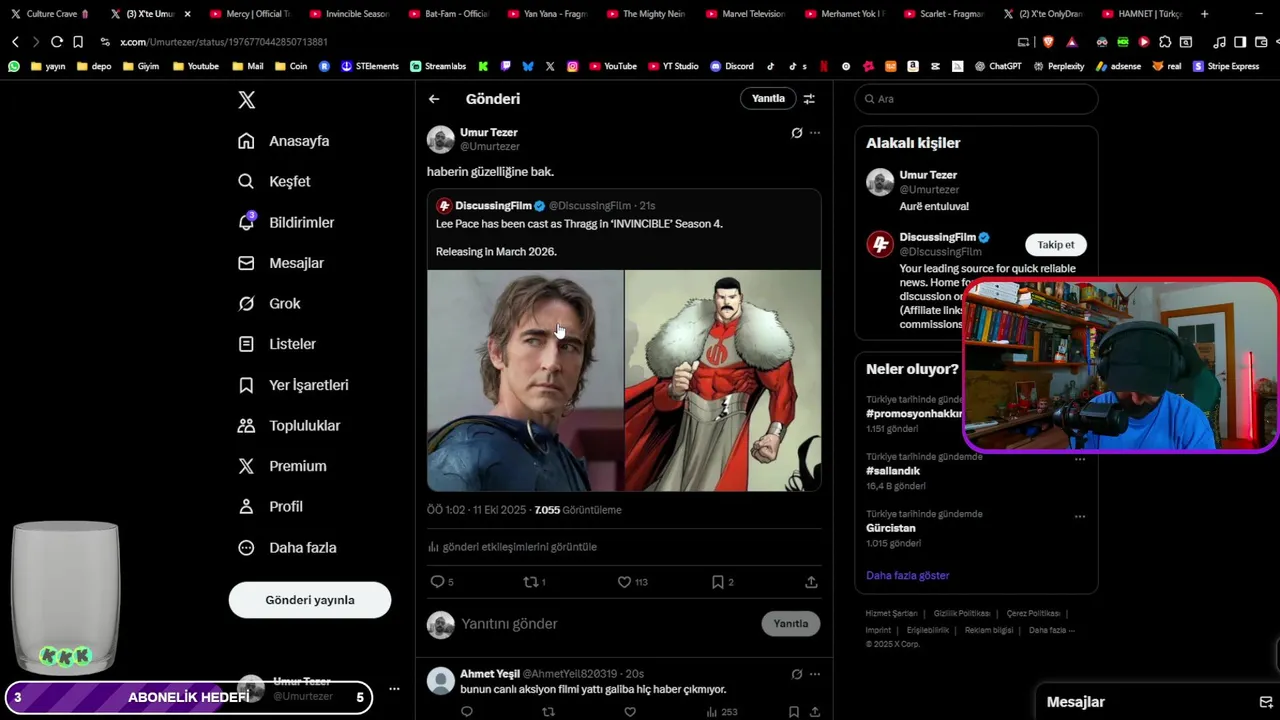This screenshot has width=1280, height=720.
Task: Switch to the Culture Crave browser tab
Action: point(50,14)
